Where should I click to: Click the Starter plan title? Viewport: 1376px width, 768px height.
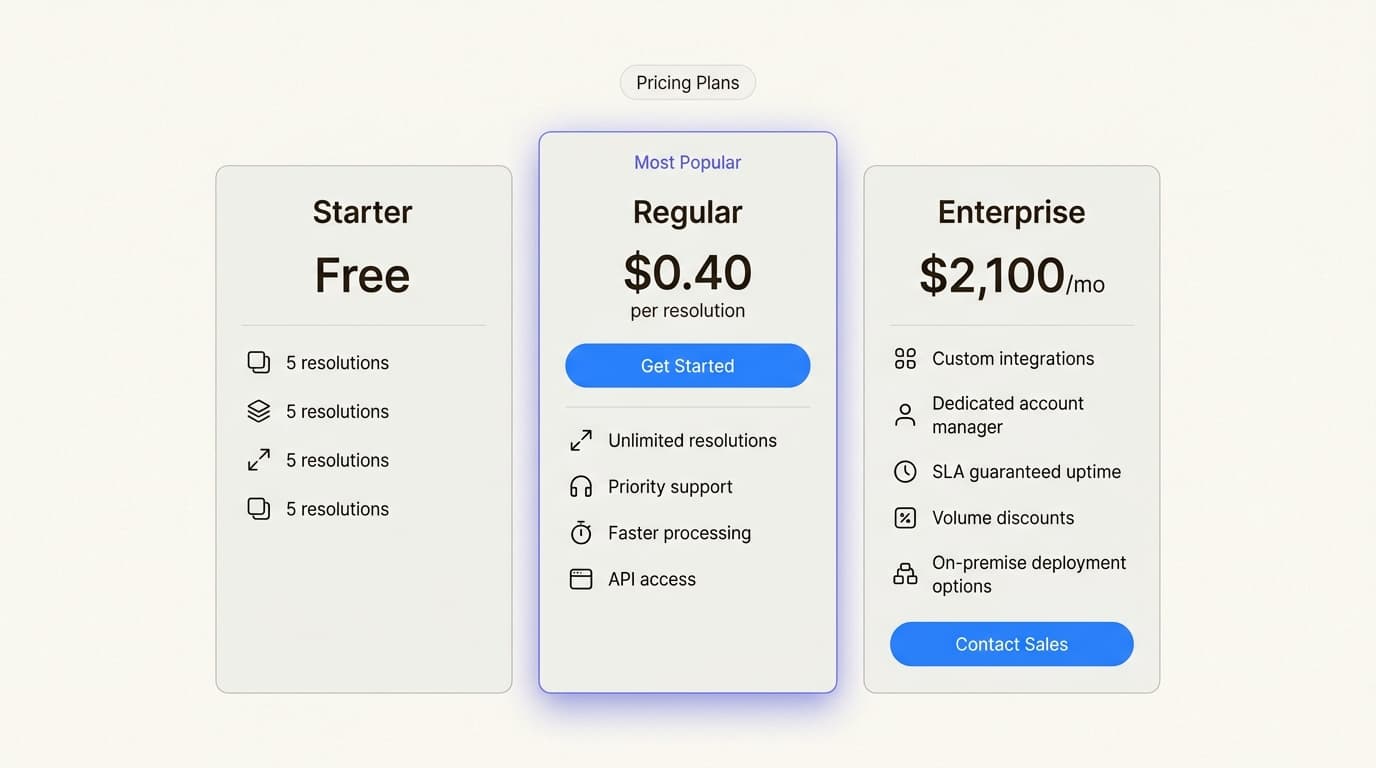(362, 212)
